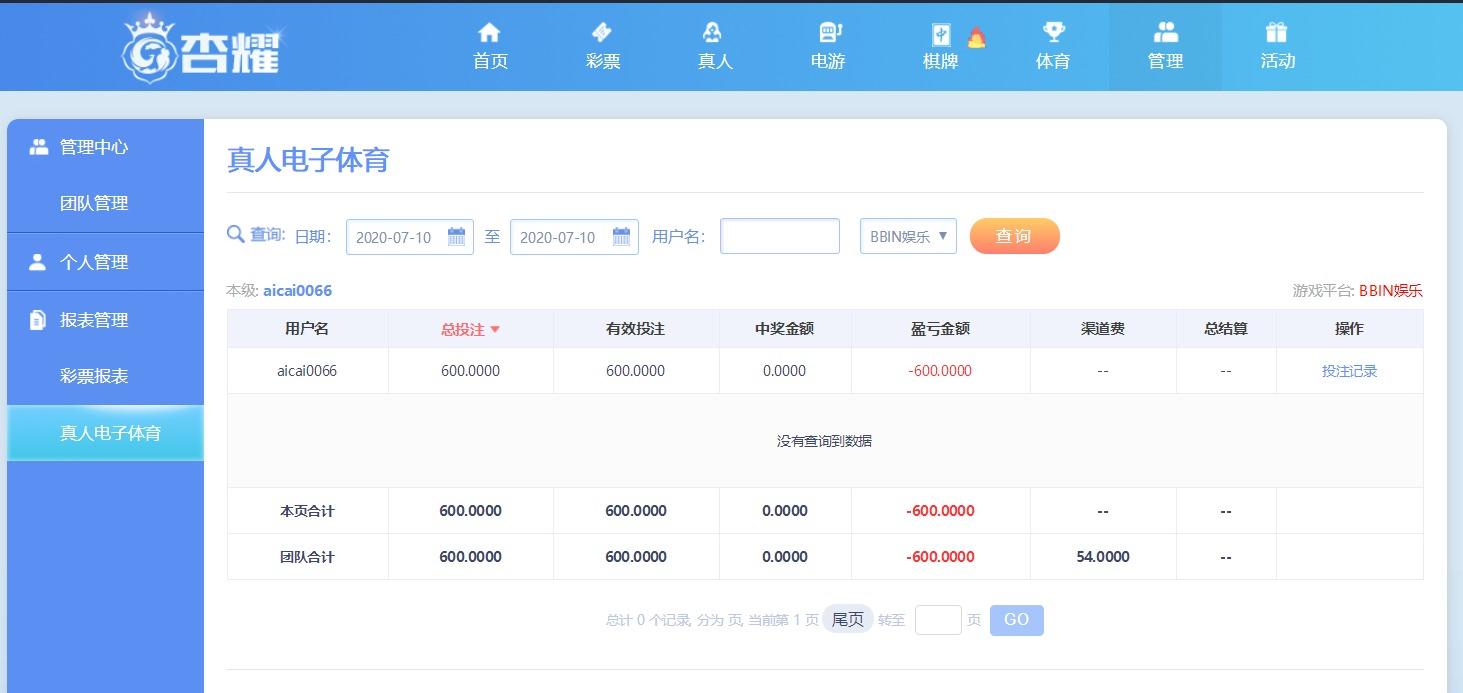Open the 电游 slot machine icon
The image size is (1463, 693).
828,33
